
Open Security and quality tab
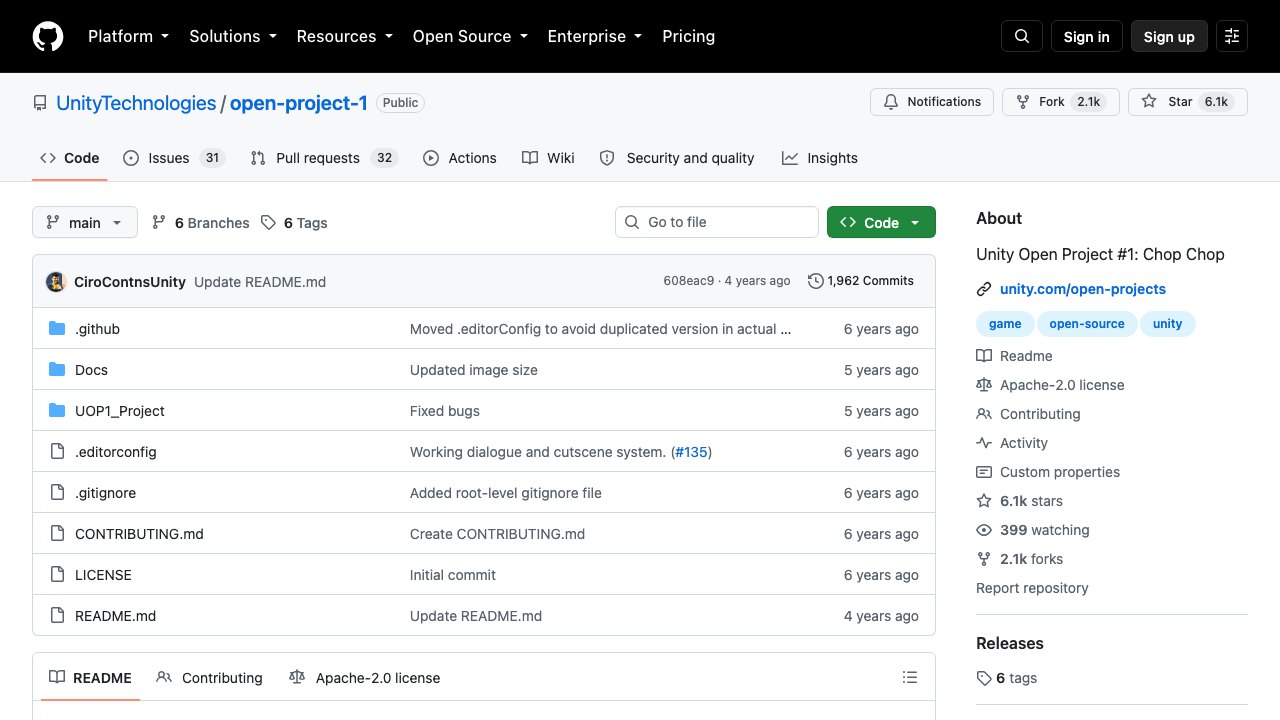tap(677, 158)
